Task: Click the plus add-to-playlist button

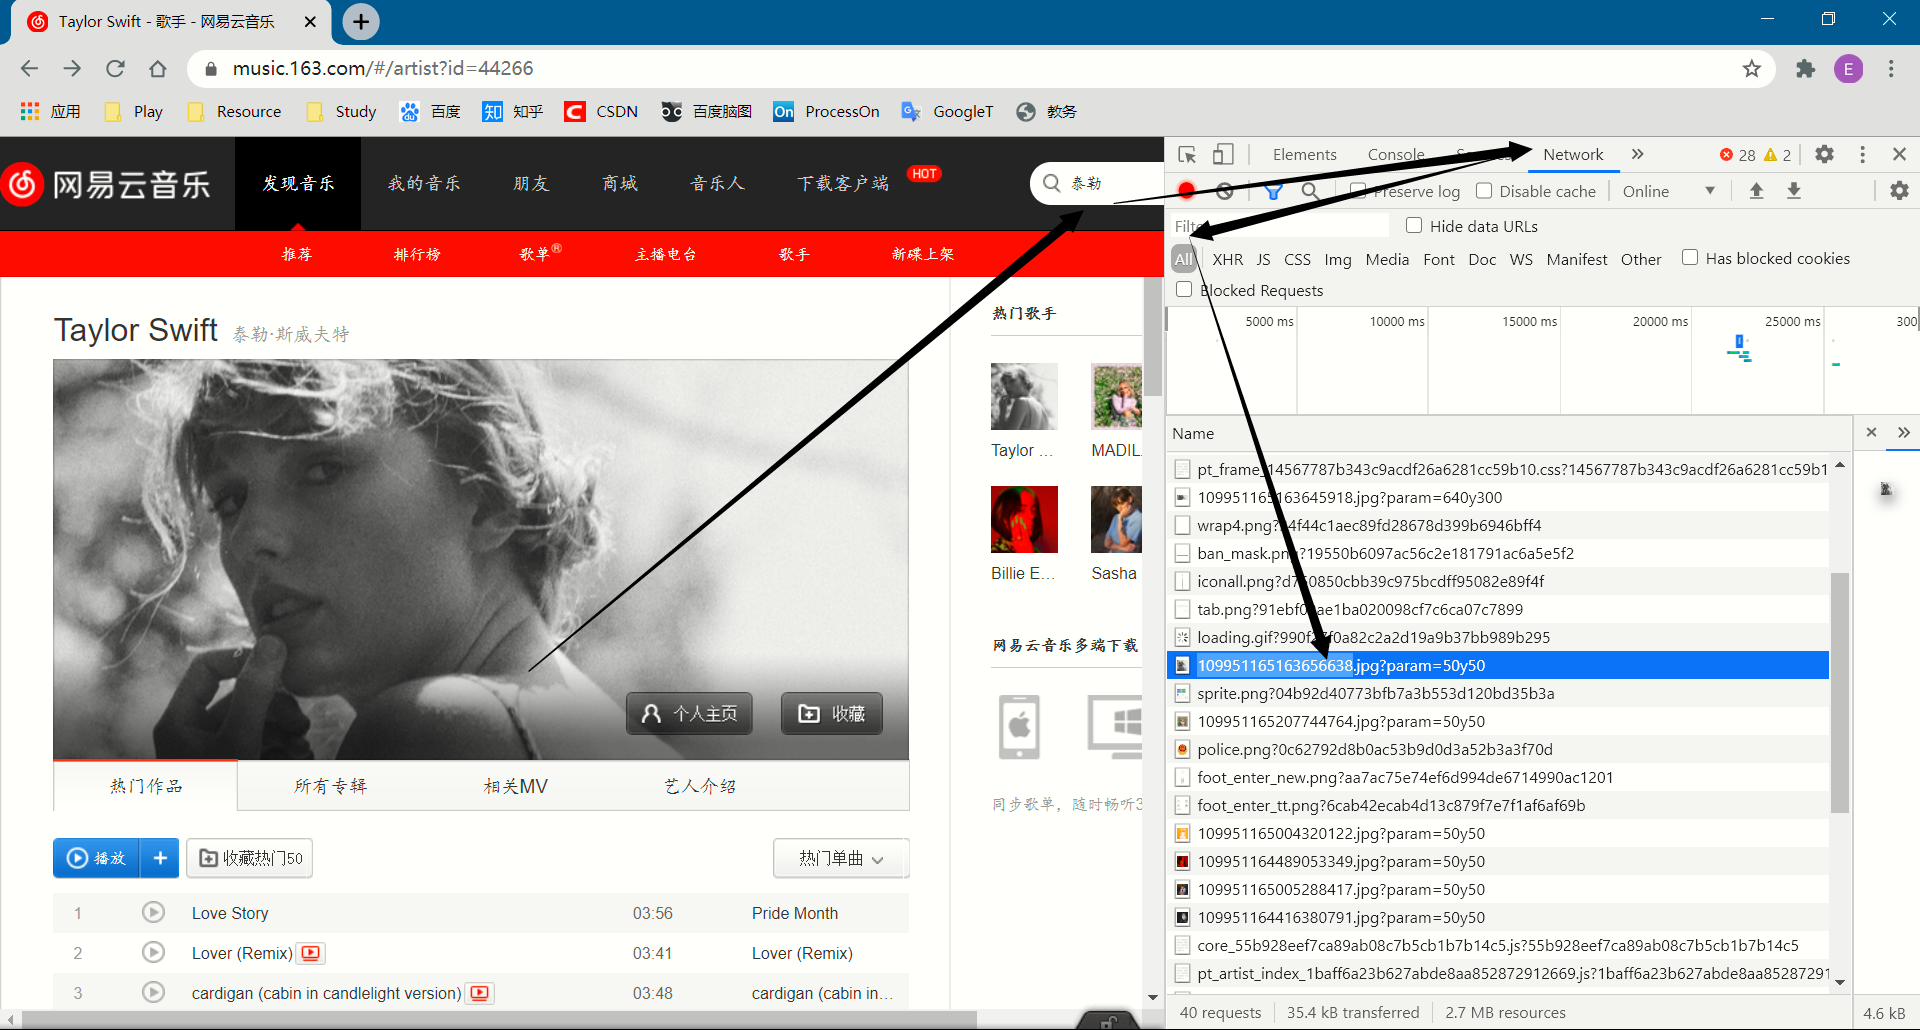Action: [160, 858]
